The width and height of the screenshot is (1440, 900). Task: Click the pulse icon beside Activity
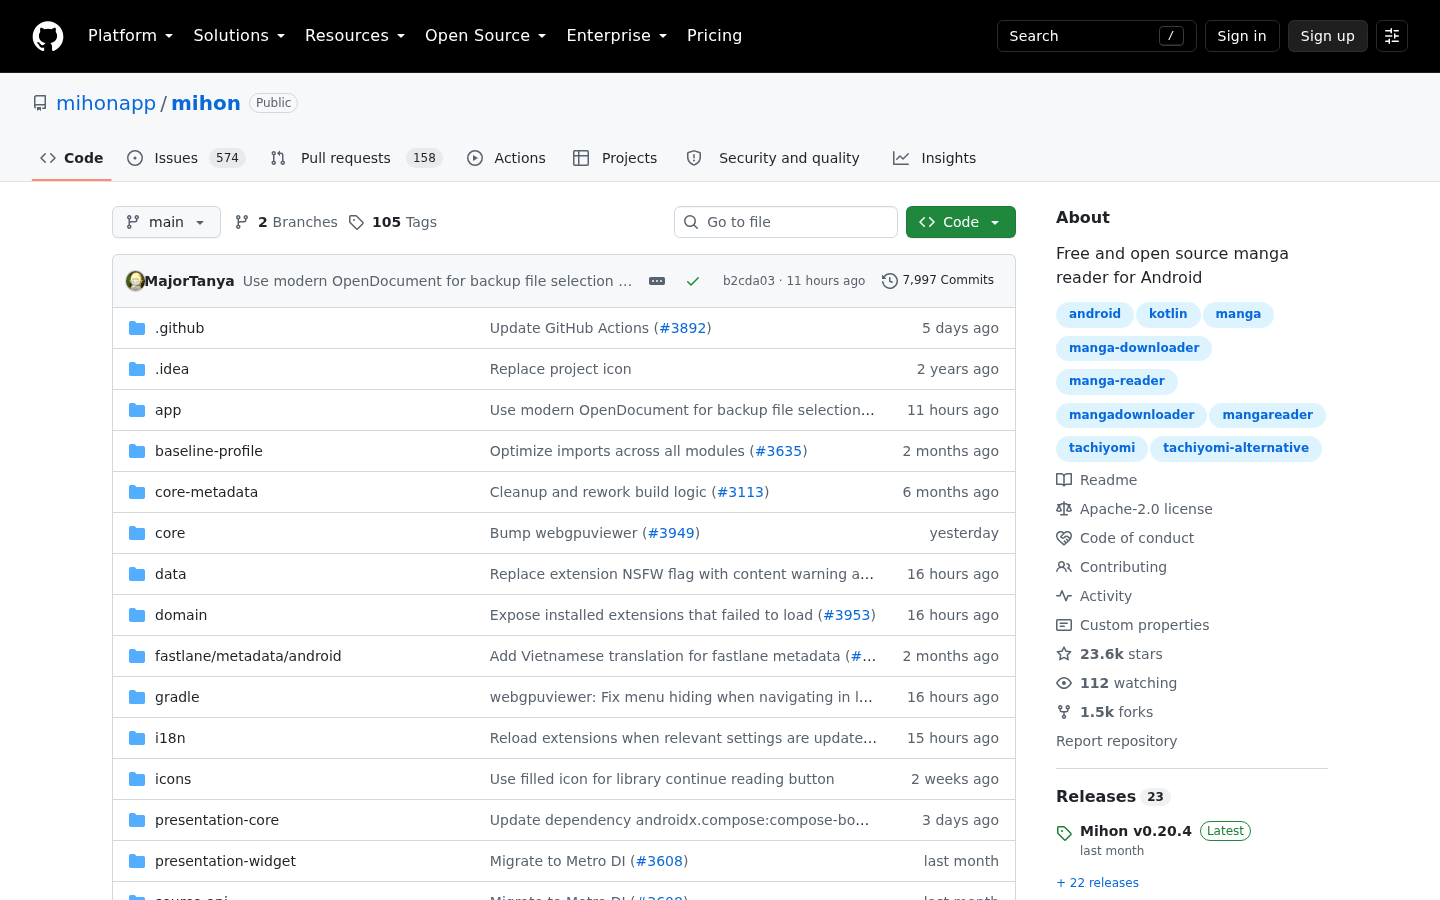[x=1064, y=596]
